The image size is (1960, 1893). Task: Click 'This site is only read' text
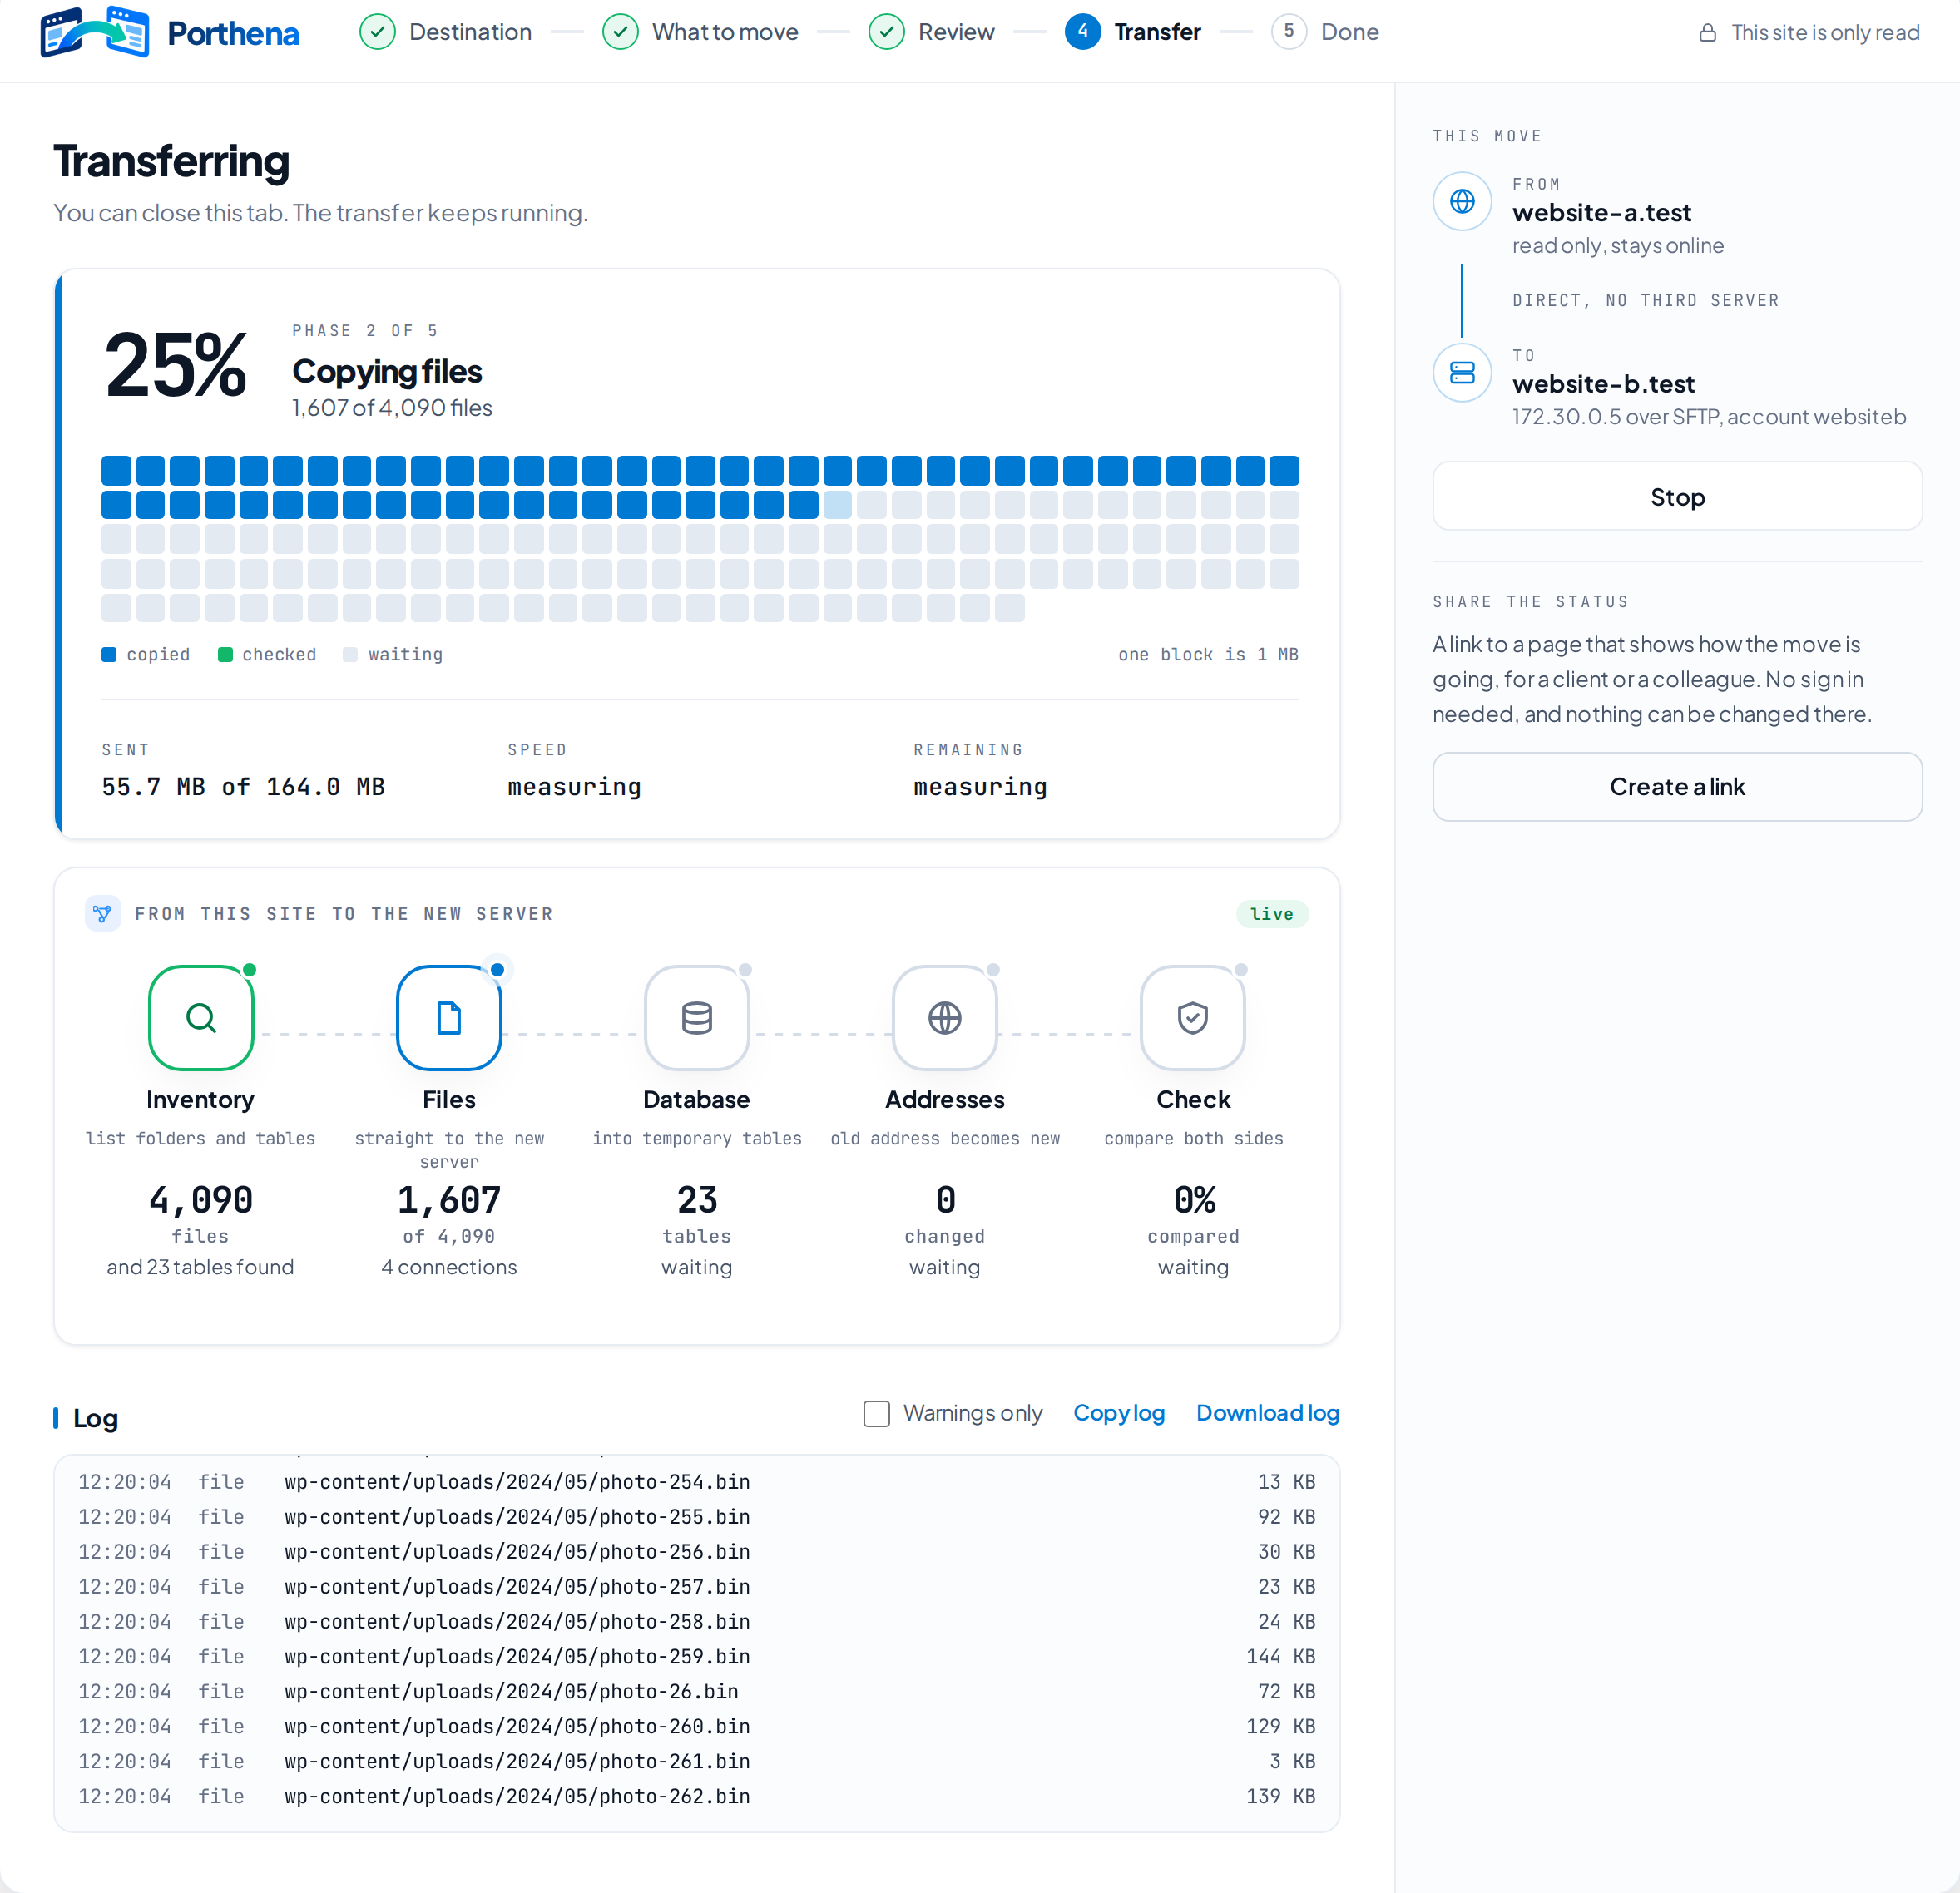pyautogui.click(x=1825, y=33)
